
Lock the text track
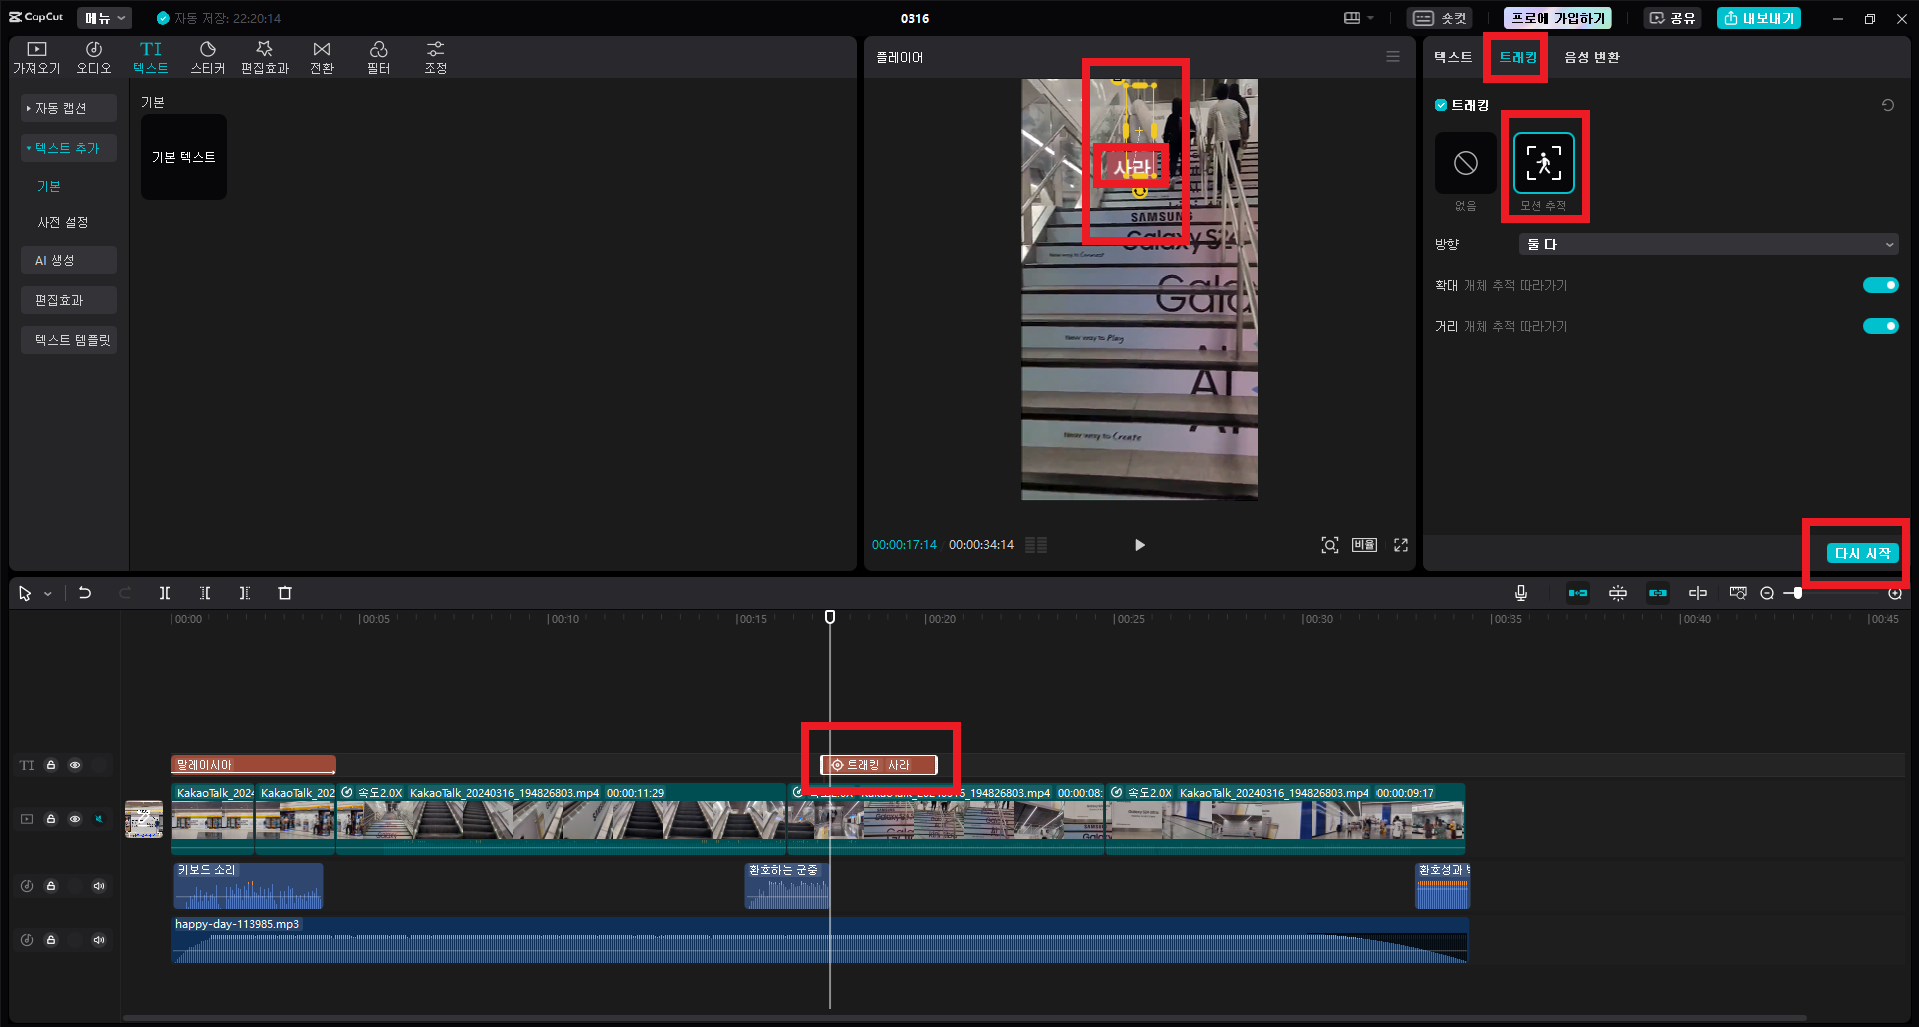tap(51, 765)
